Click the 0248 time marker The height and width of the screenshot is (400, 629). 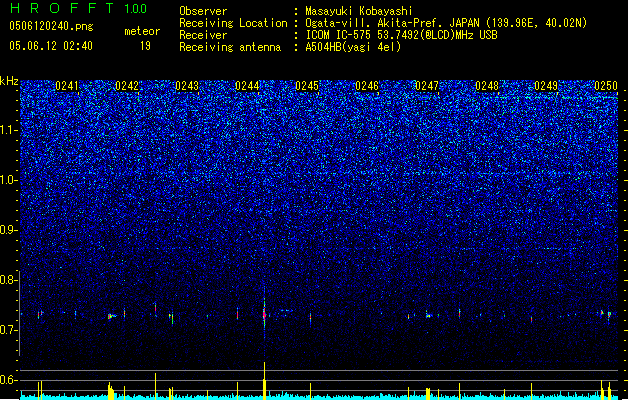point(487,86)
